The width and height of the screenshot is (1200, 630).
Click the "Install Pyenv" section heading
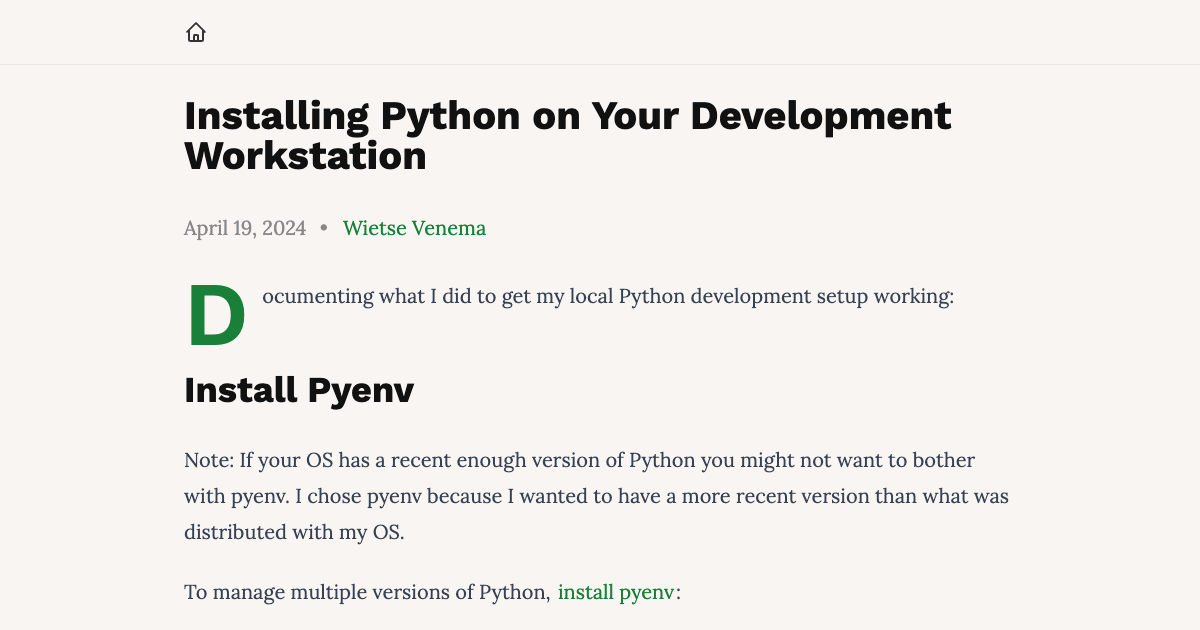pos(298,391)
